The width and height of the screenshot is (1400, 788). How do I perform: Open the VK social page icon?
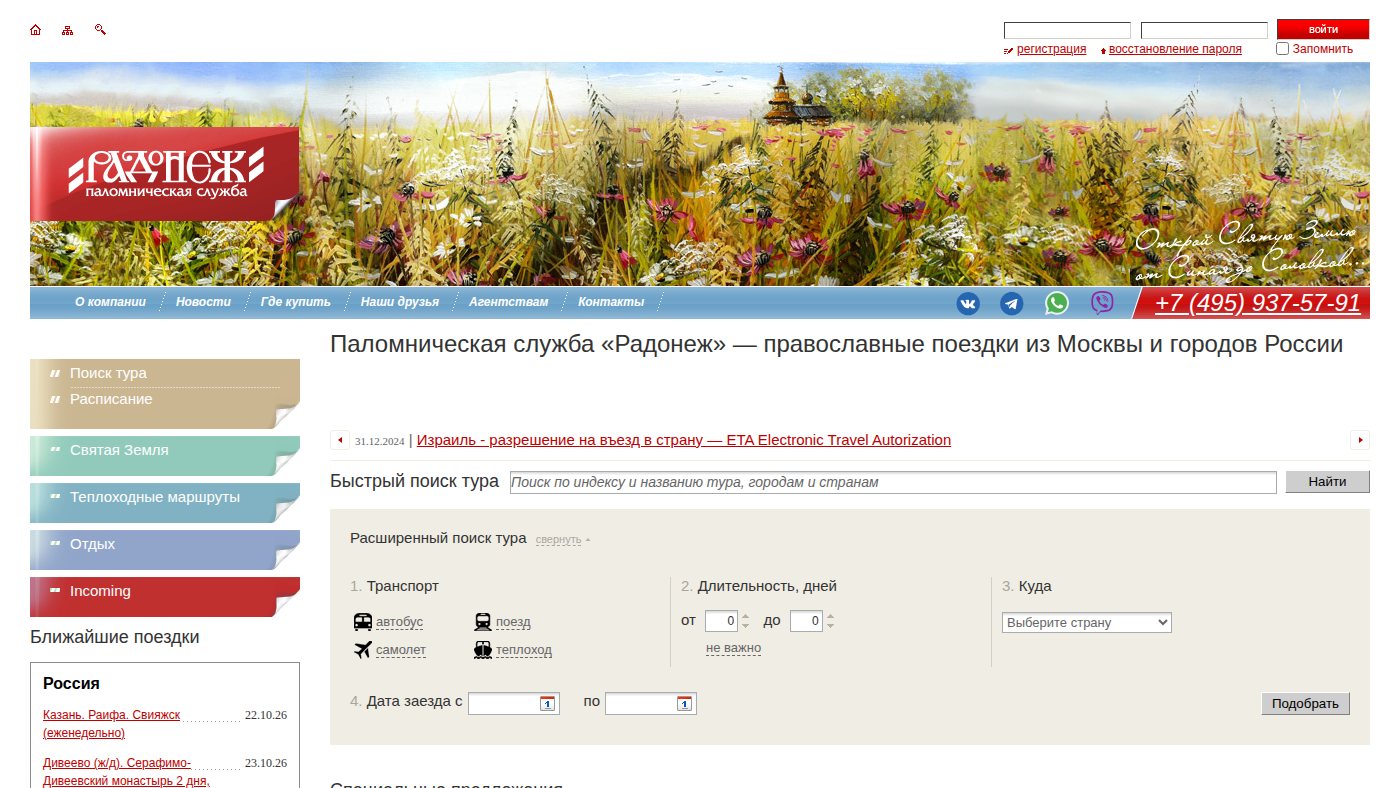pyautogui.click(x=968, y=303)
